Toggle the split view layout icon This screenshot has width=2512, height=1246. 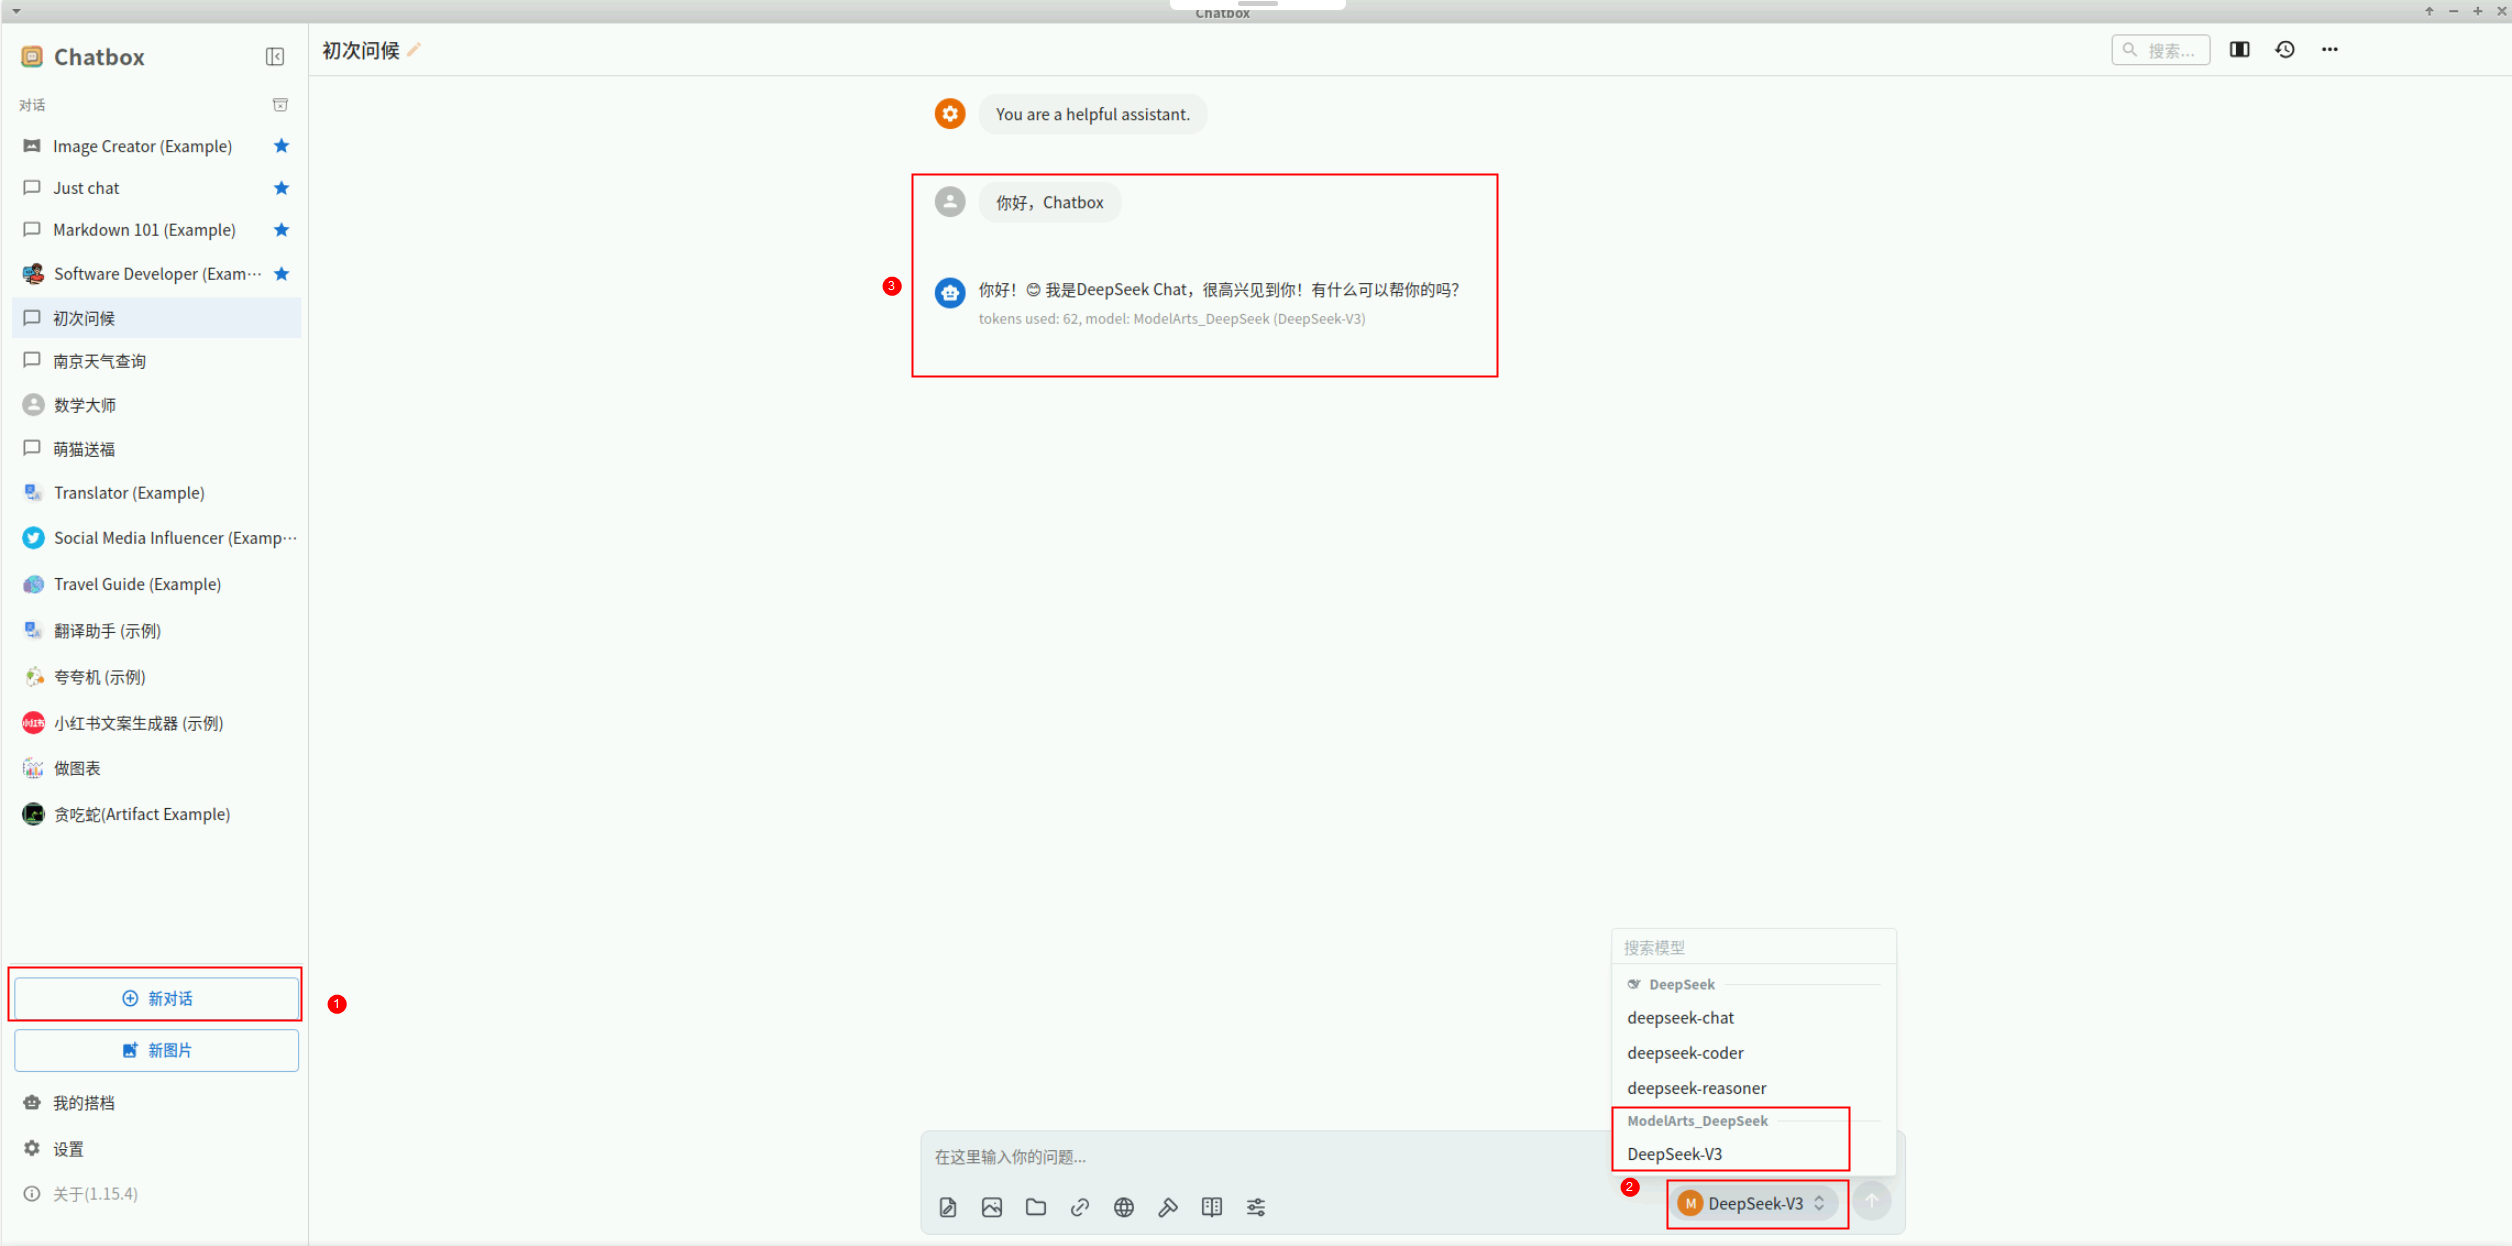pos(2240,49)
